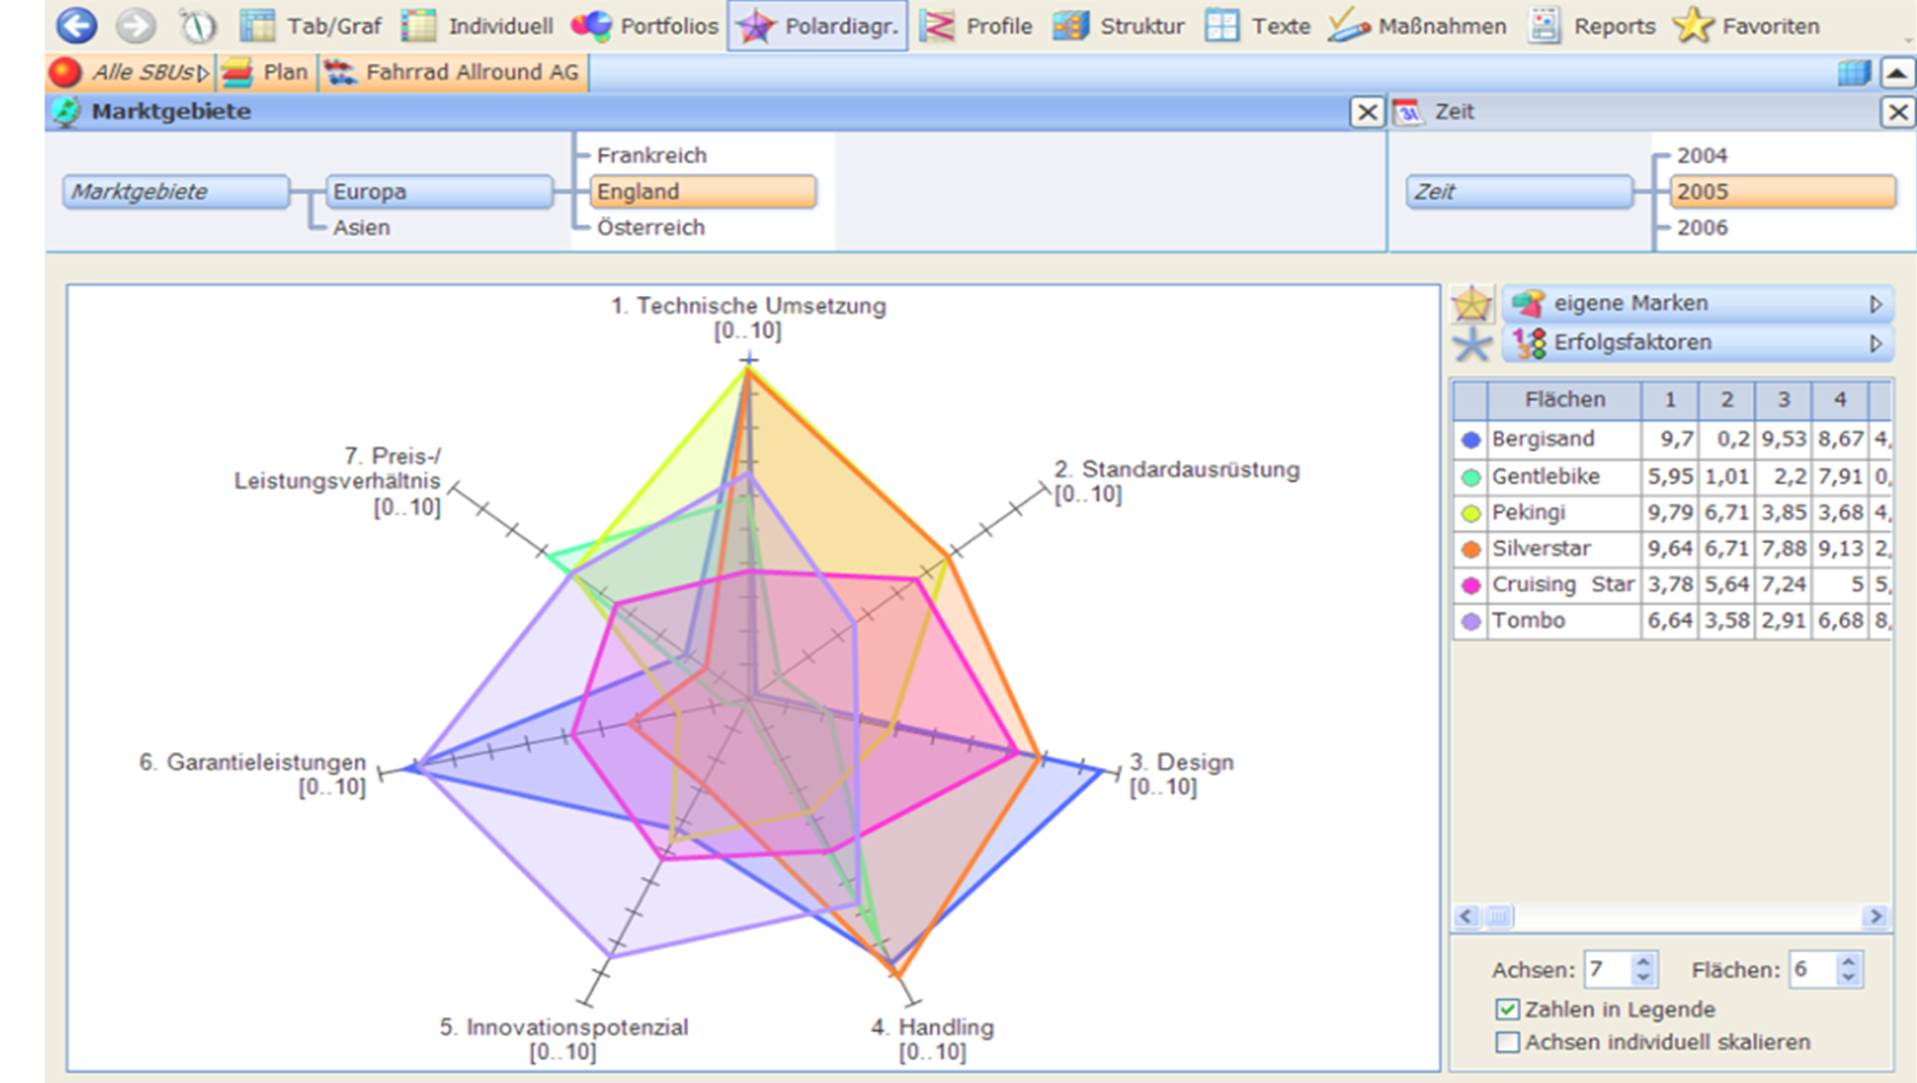This screenshot has width=1917, height=1083.
Task: Click the Silverstar orange color dot
Action: click(1471, 549)
